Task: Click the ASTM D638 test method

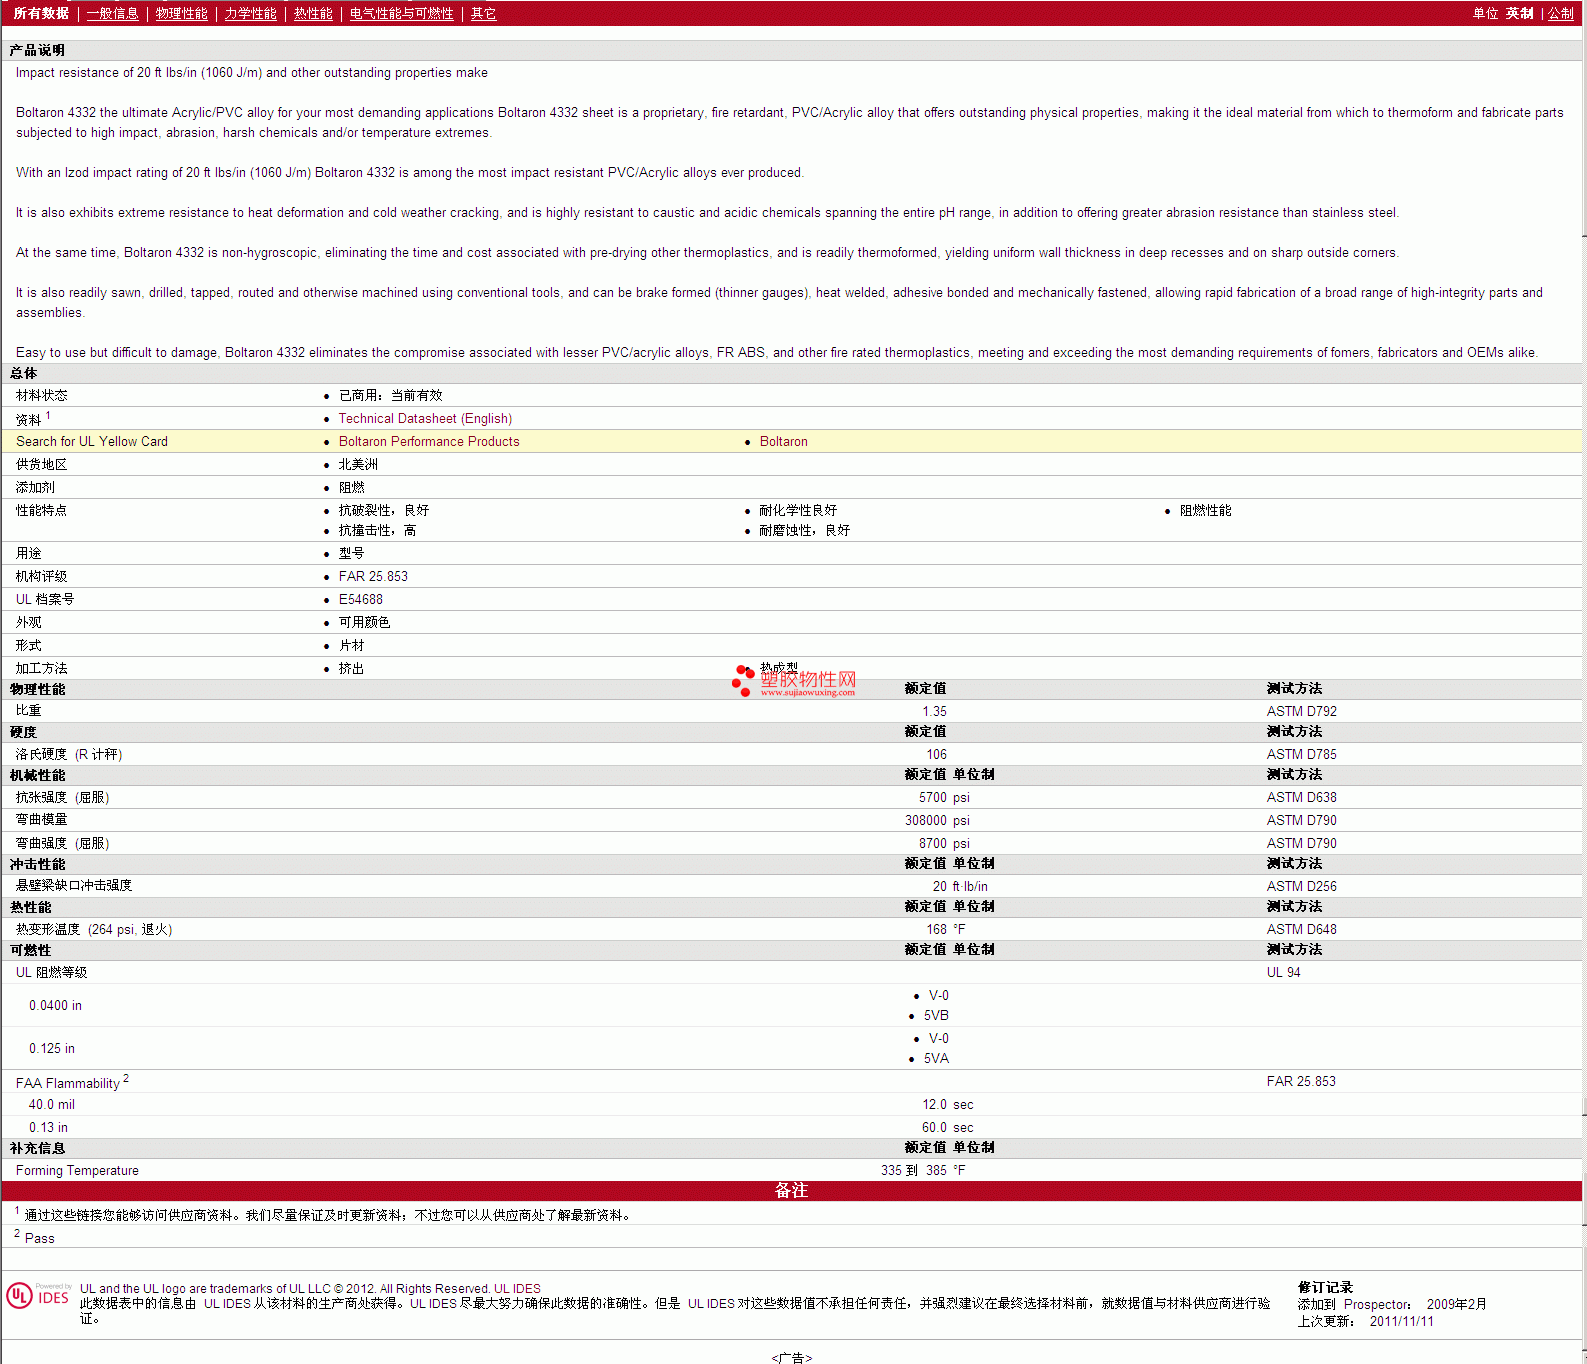Action: pos(1302,797)
